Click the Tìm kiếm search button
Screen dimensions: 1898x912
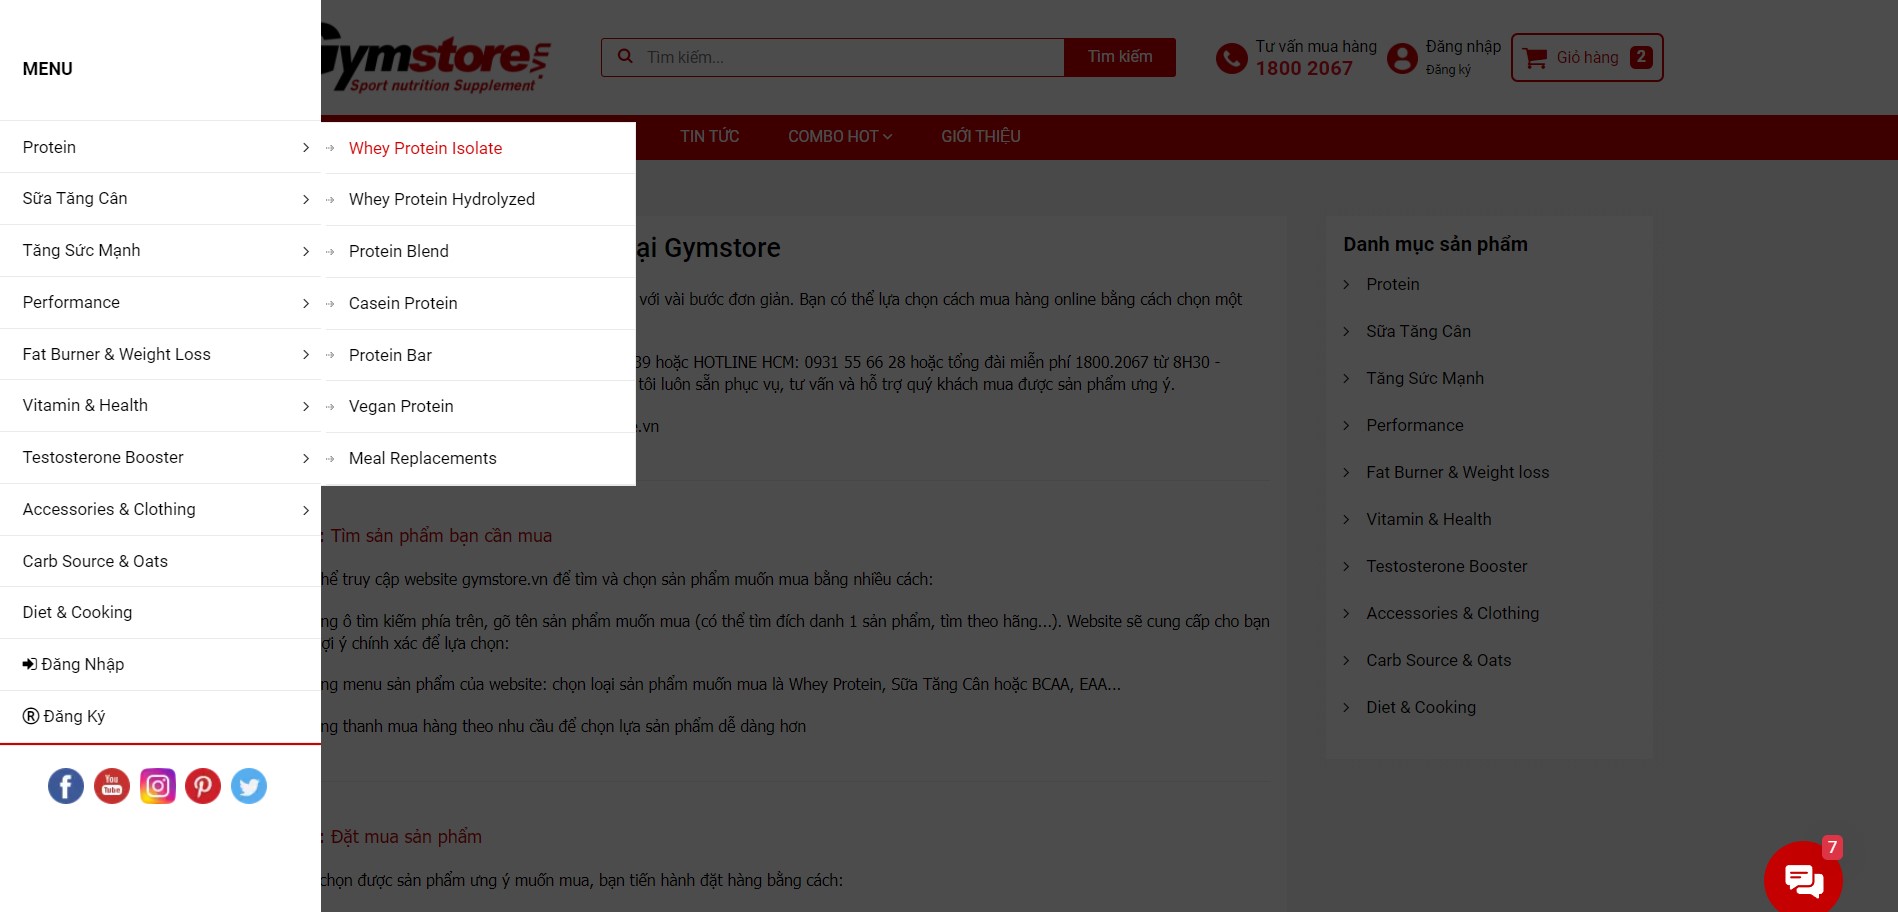1120,57
